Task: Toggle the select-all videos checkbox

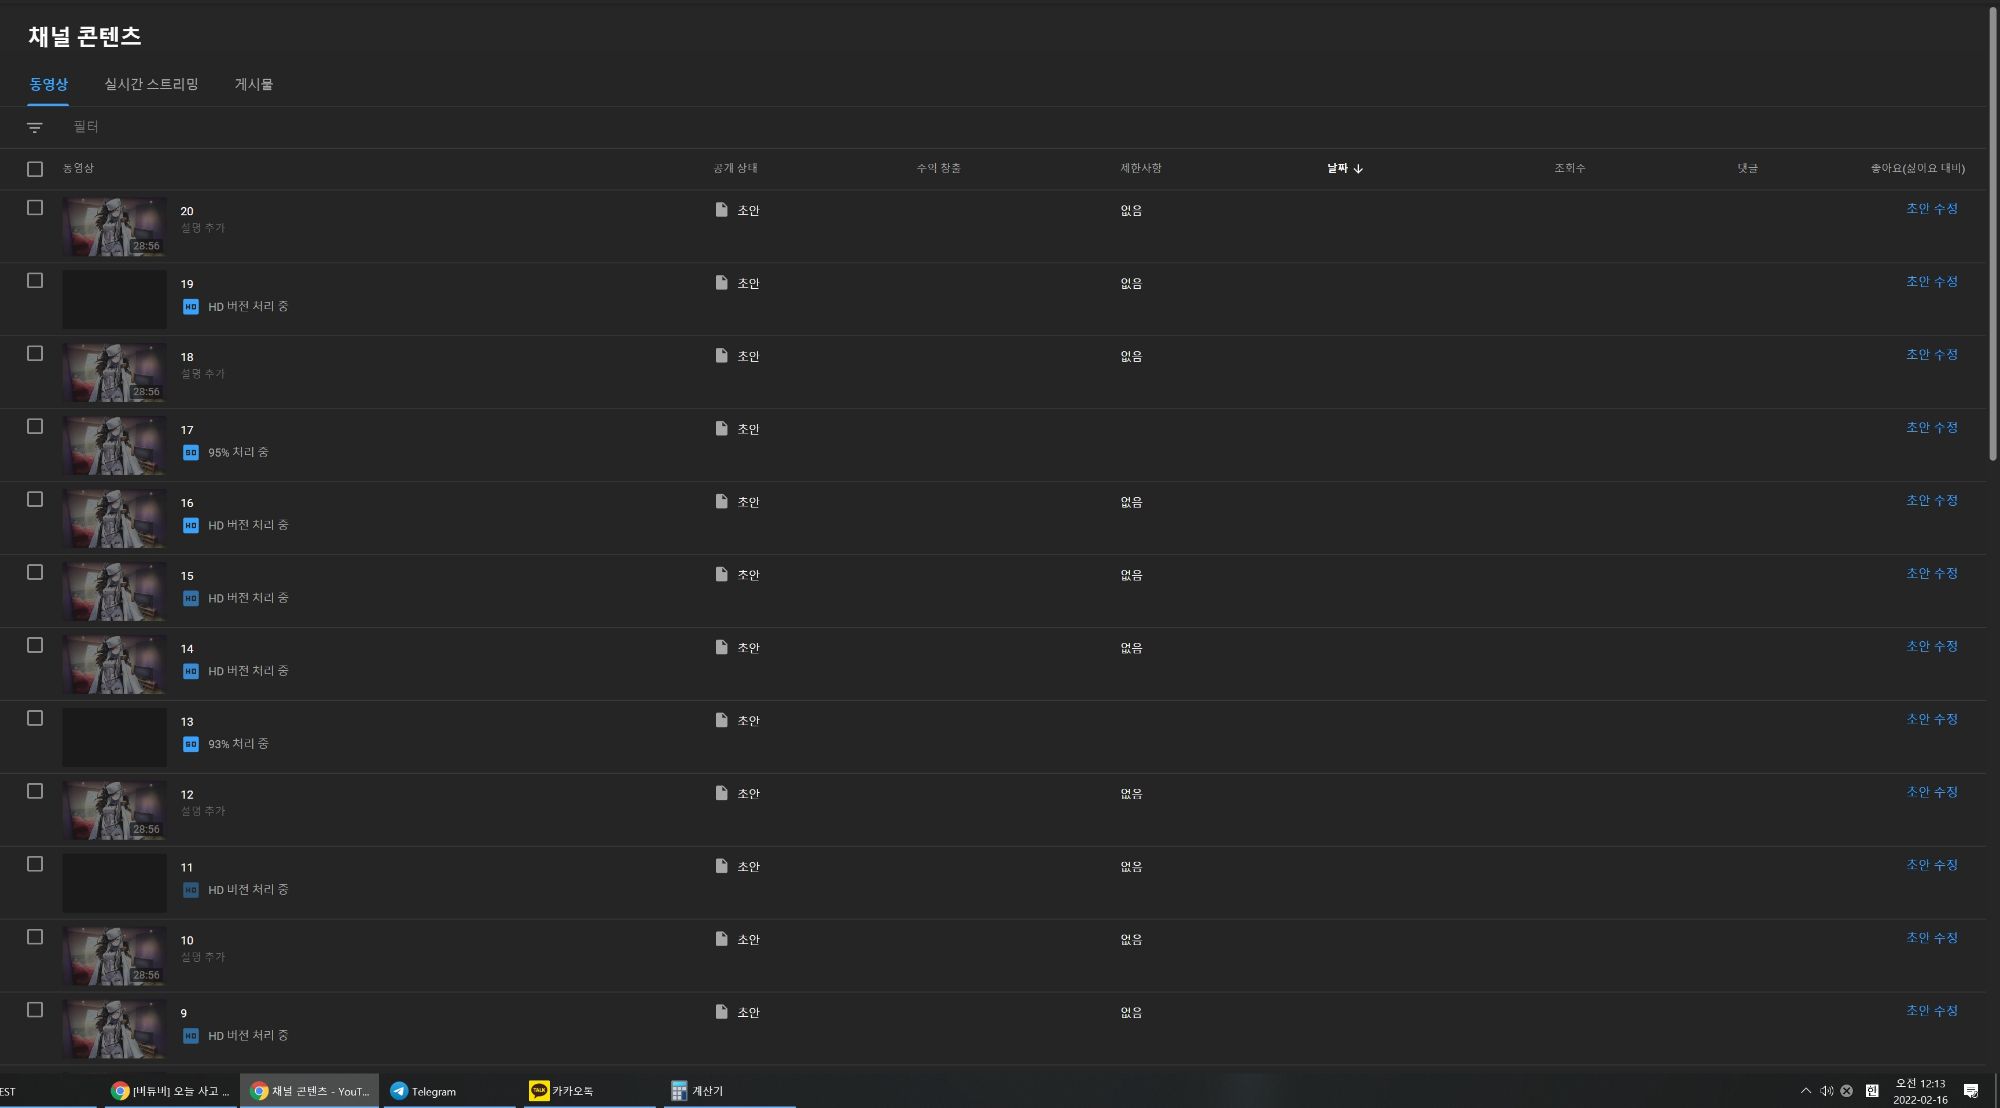Action: (35, 169)
